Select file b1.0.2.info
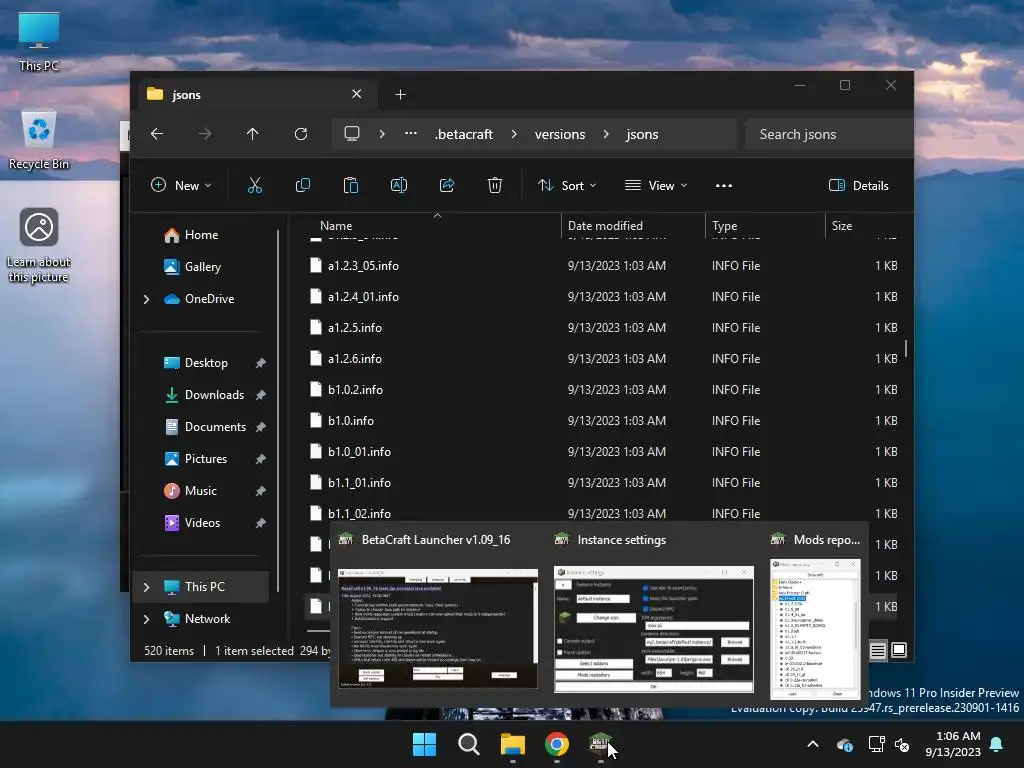The image size is (1024, 768). point(355,390)
